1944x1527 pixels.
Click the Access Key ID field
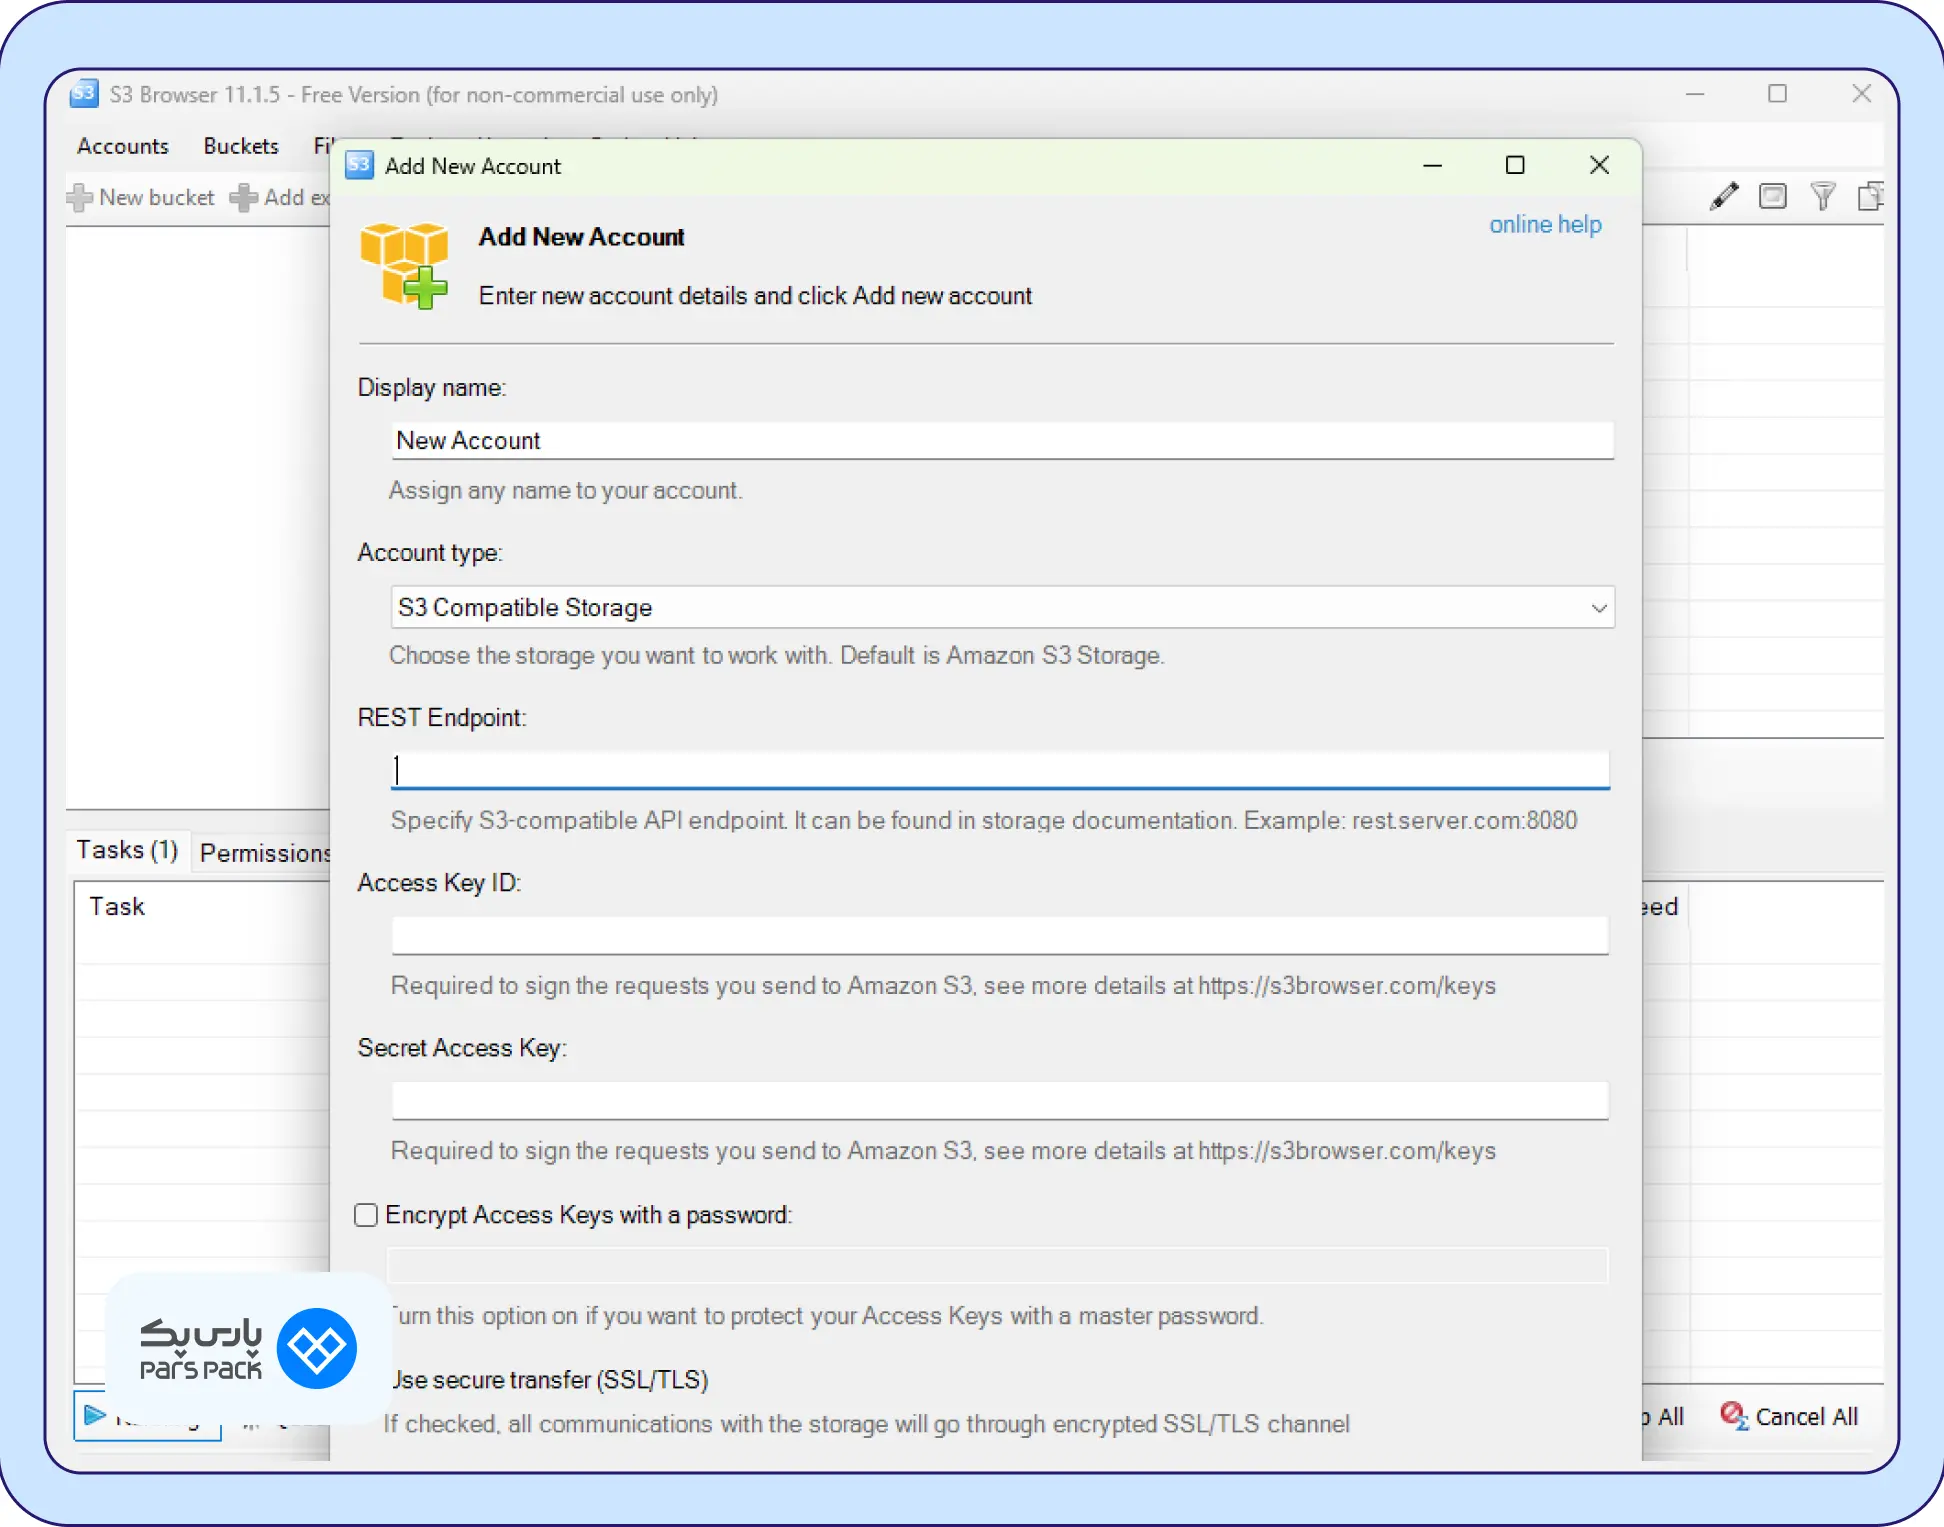[x=1000, y=935]
